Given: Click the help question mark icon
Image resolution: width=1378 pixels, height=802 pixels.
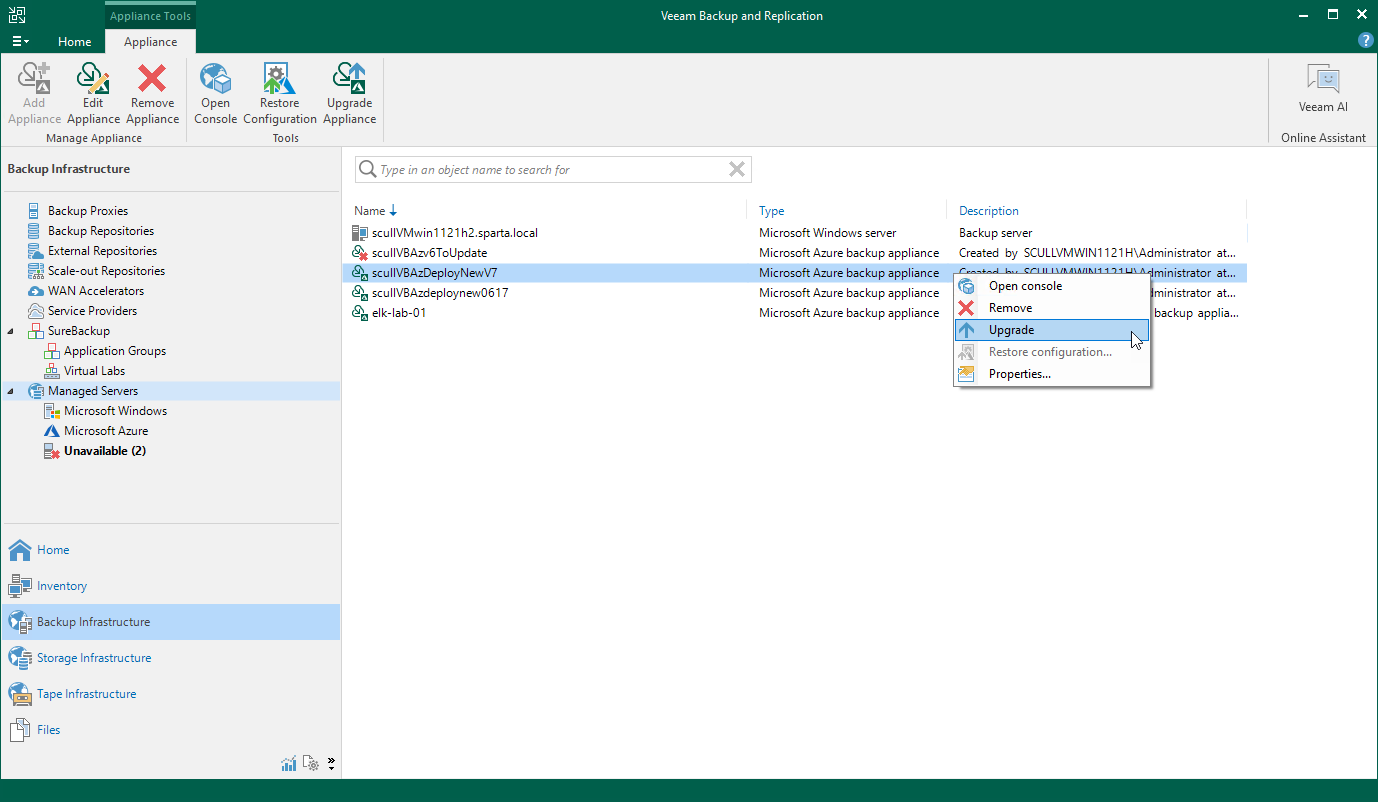Looking at the screenshot, I should (1365, 41).
